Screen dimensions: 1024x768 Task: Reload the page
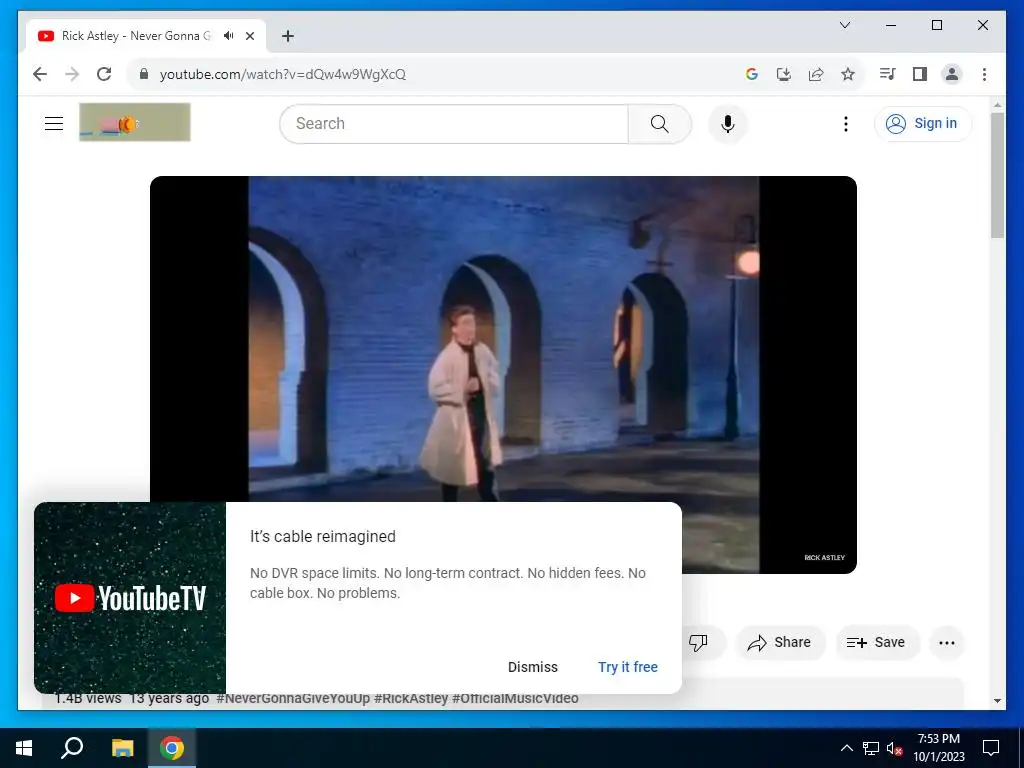tap(104, 74)
